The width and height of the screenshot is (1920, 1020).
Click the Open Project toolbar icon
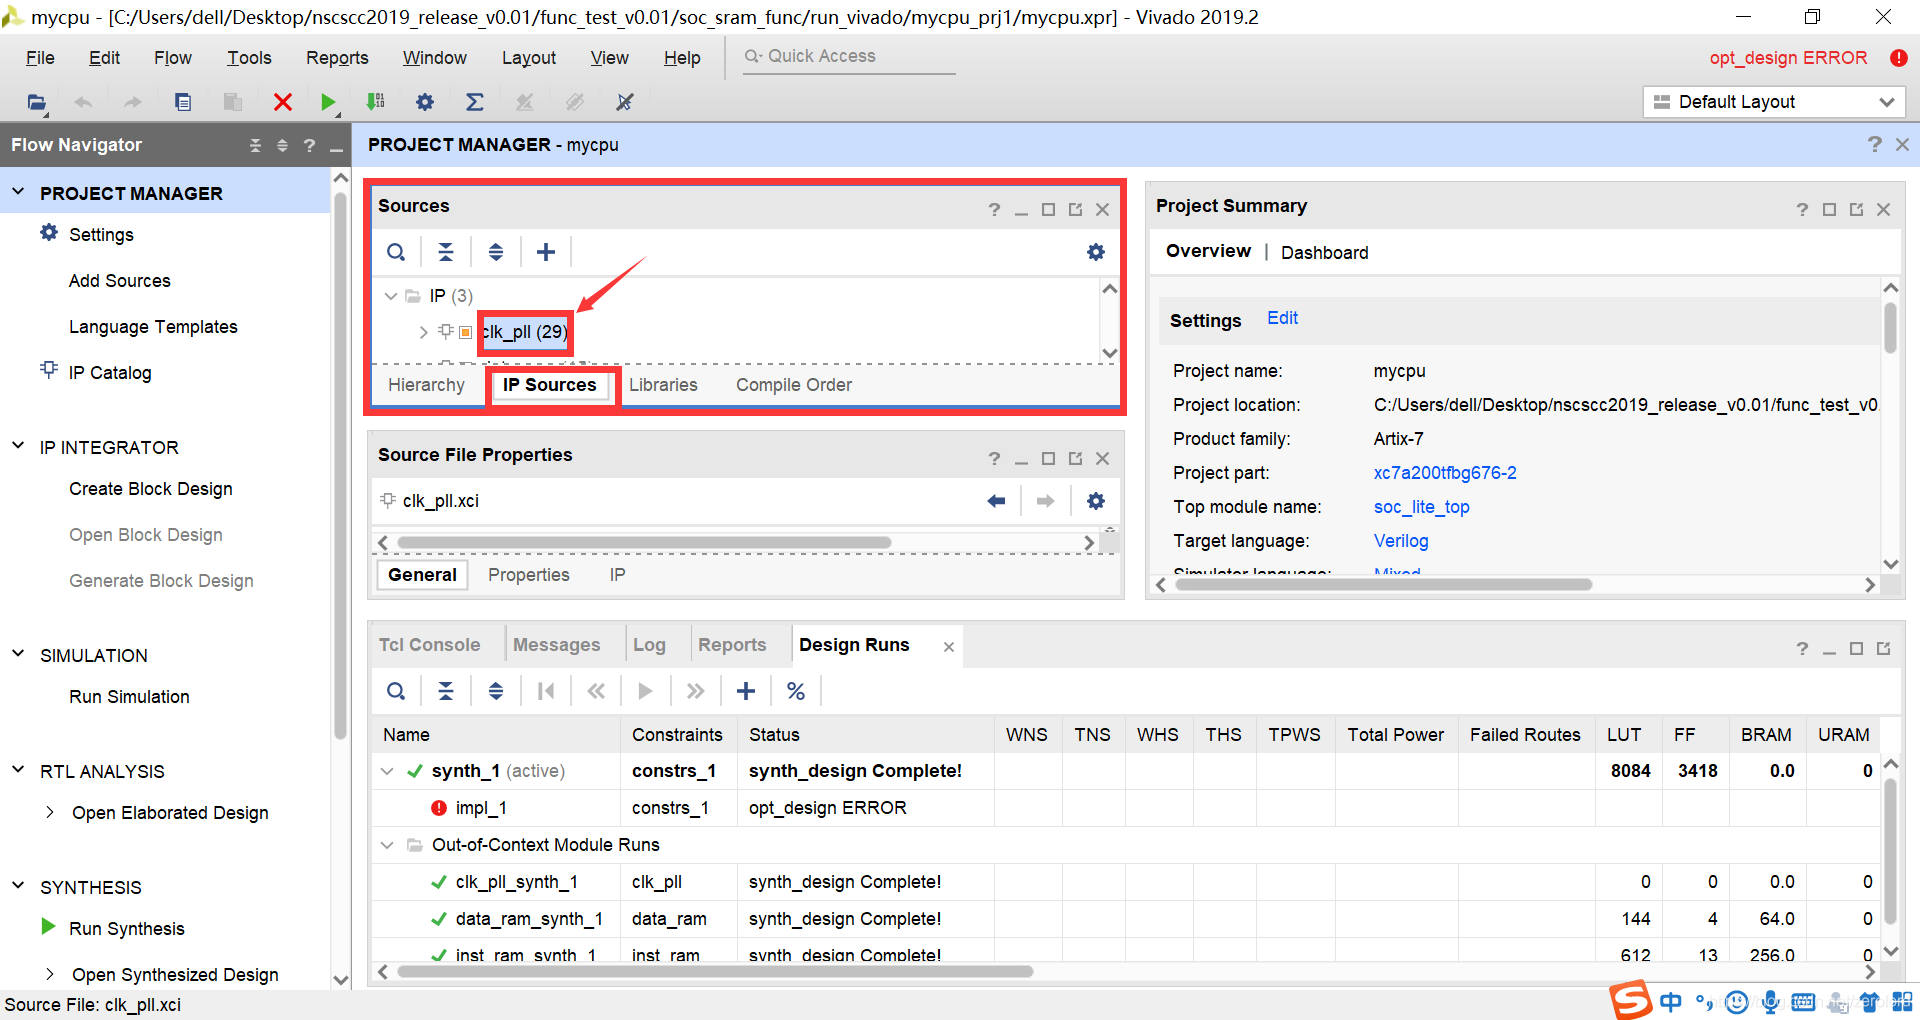[36, 102]
